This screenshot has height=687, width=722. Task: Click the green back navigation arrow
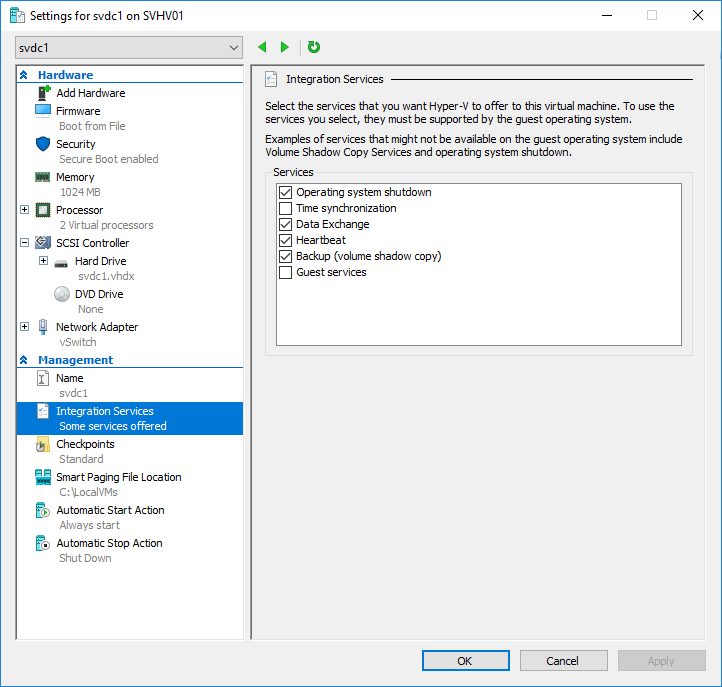(262, 47)
